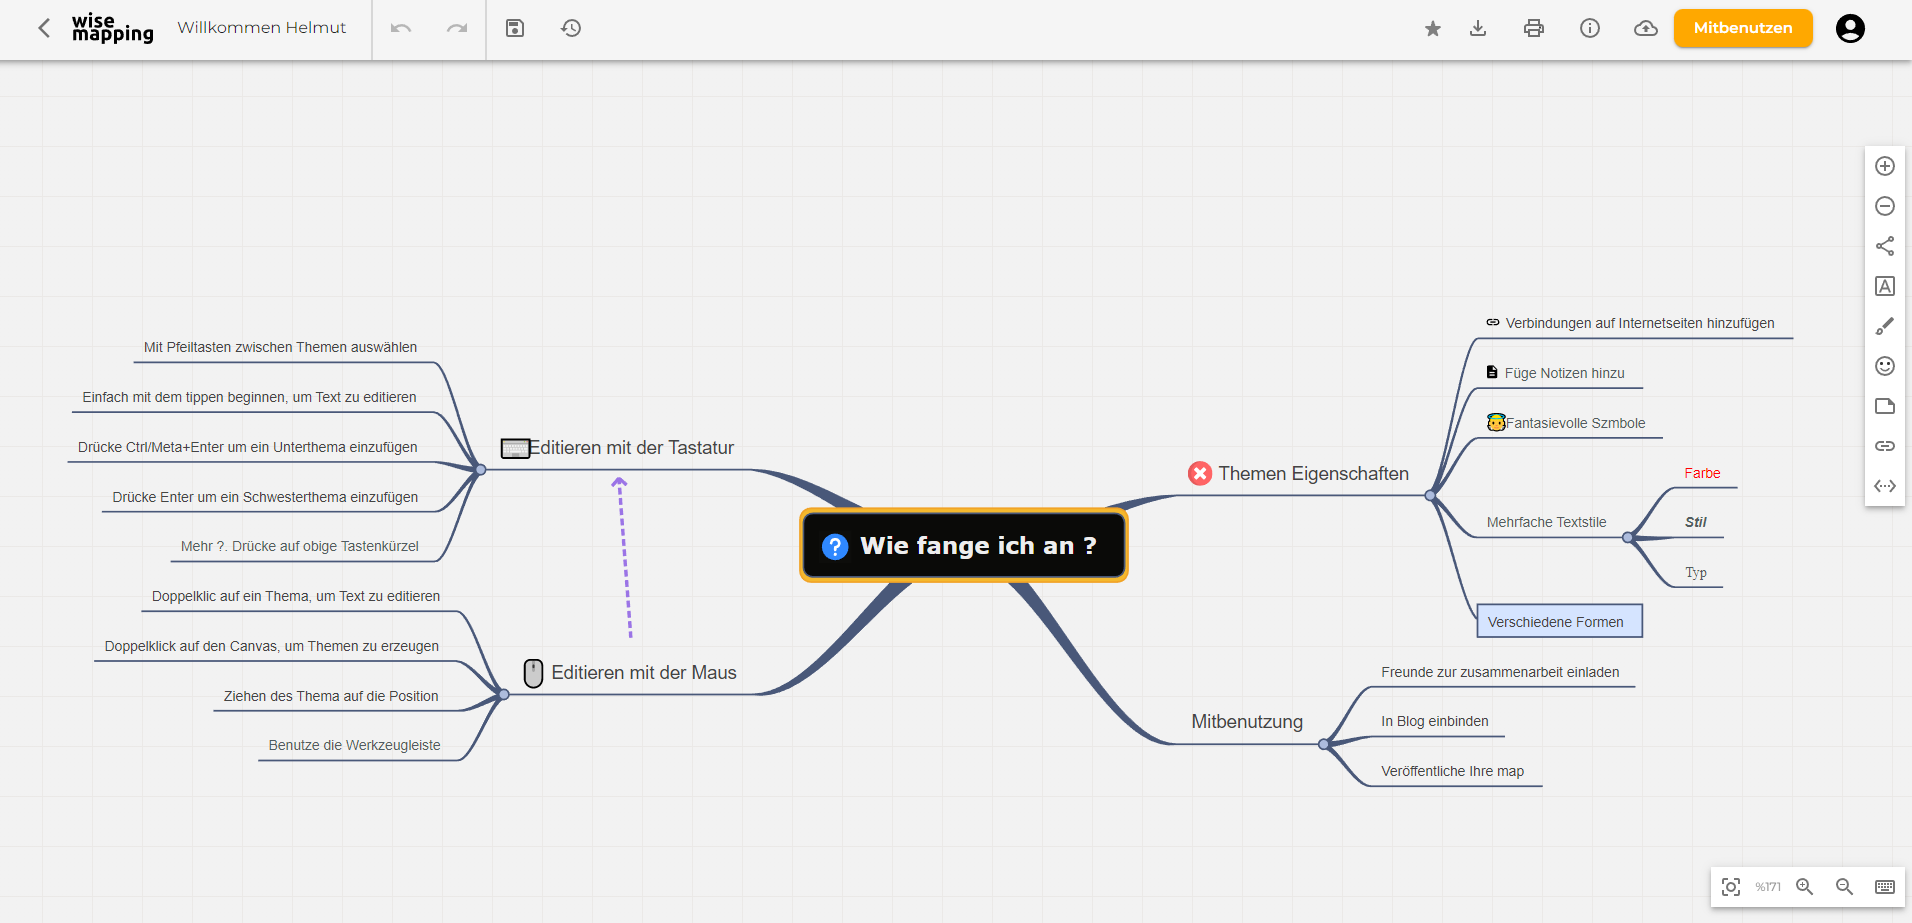
Task: Click the red X icon on Themen Eigenschaften
Action: pos(1200,473)
